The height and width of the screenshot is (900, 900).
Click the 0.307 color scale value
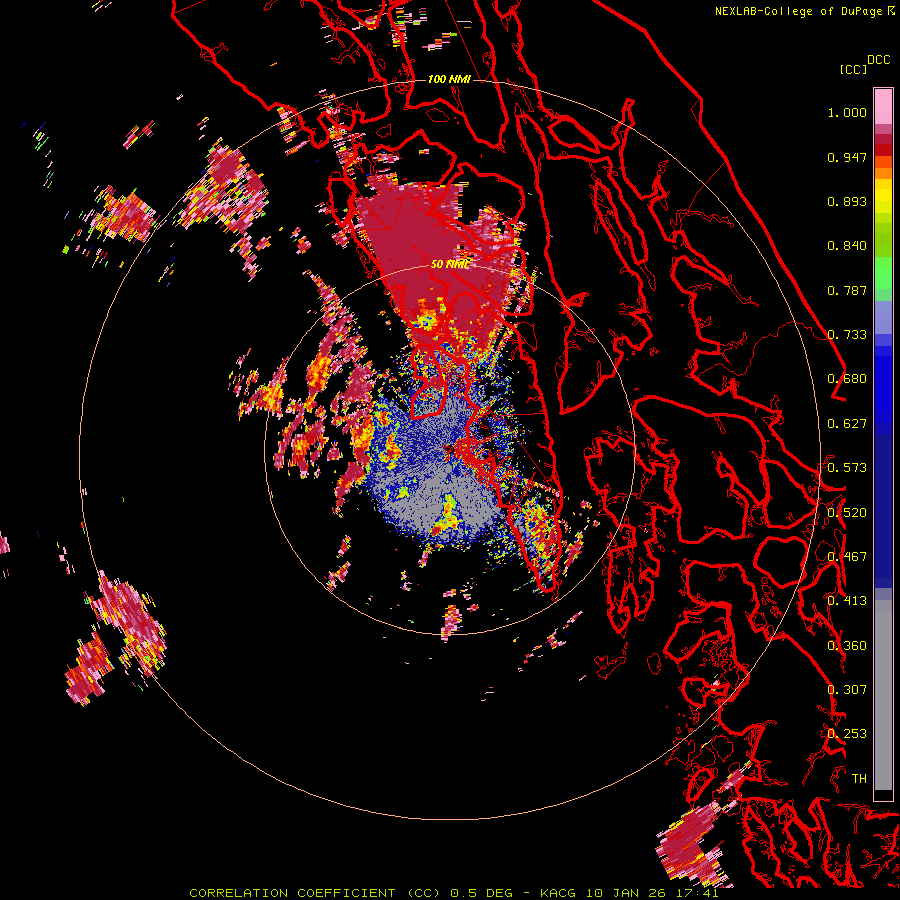(847, 690)
